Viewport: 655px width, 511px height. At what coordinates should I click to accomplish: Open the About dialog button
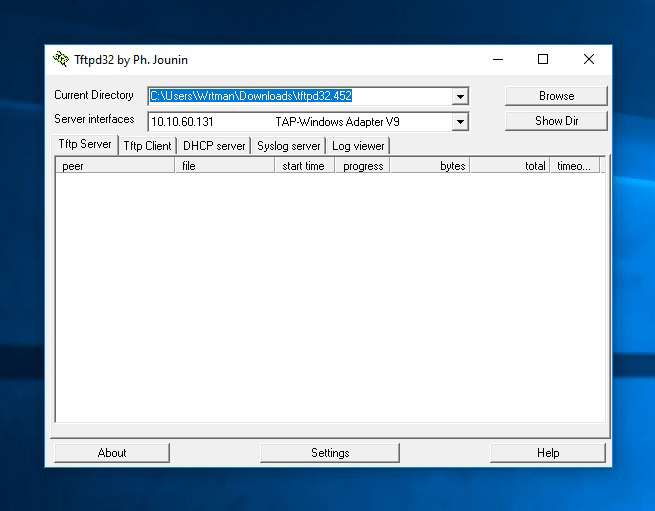tap(112, 453)
